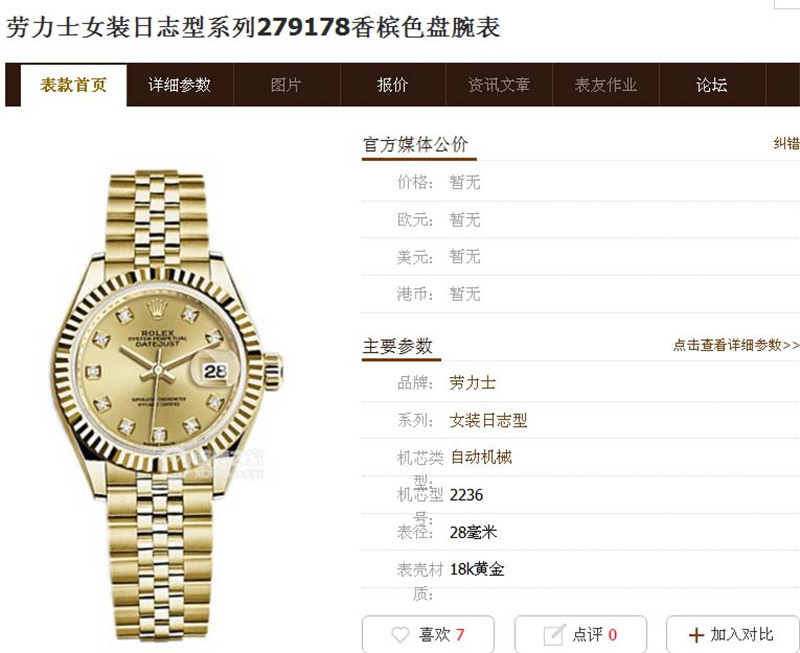The width and height of the screenshot is (800, 653).
Task: Click the pencil review icon beside 点评
Action: click(555, 634)
